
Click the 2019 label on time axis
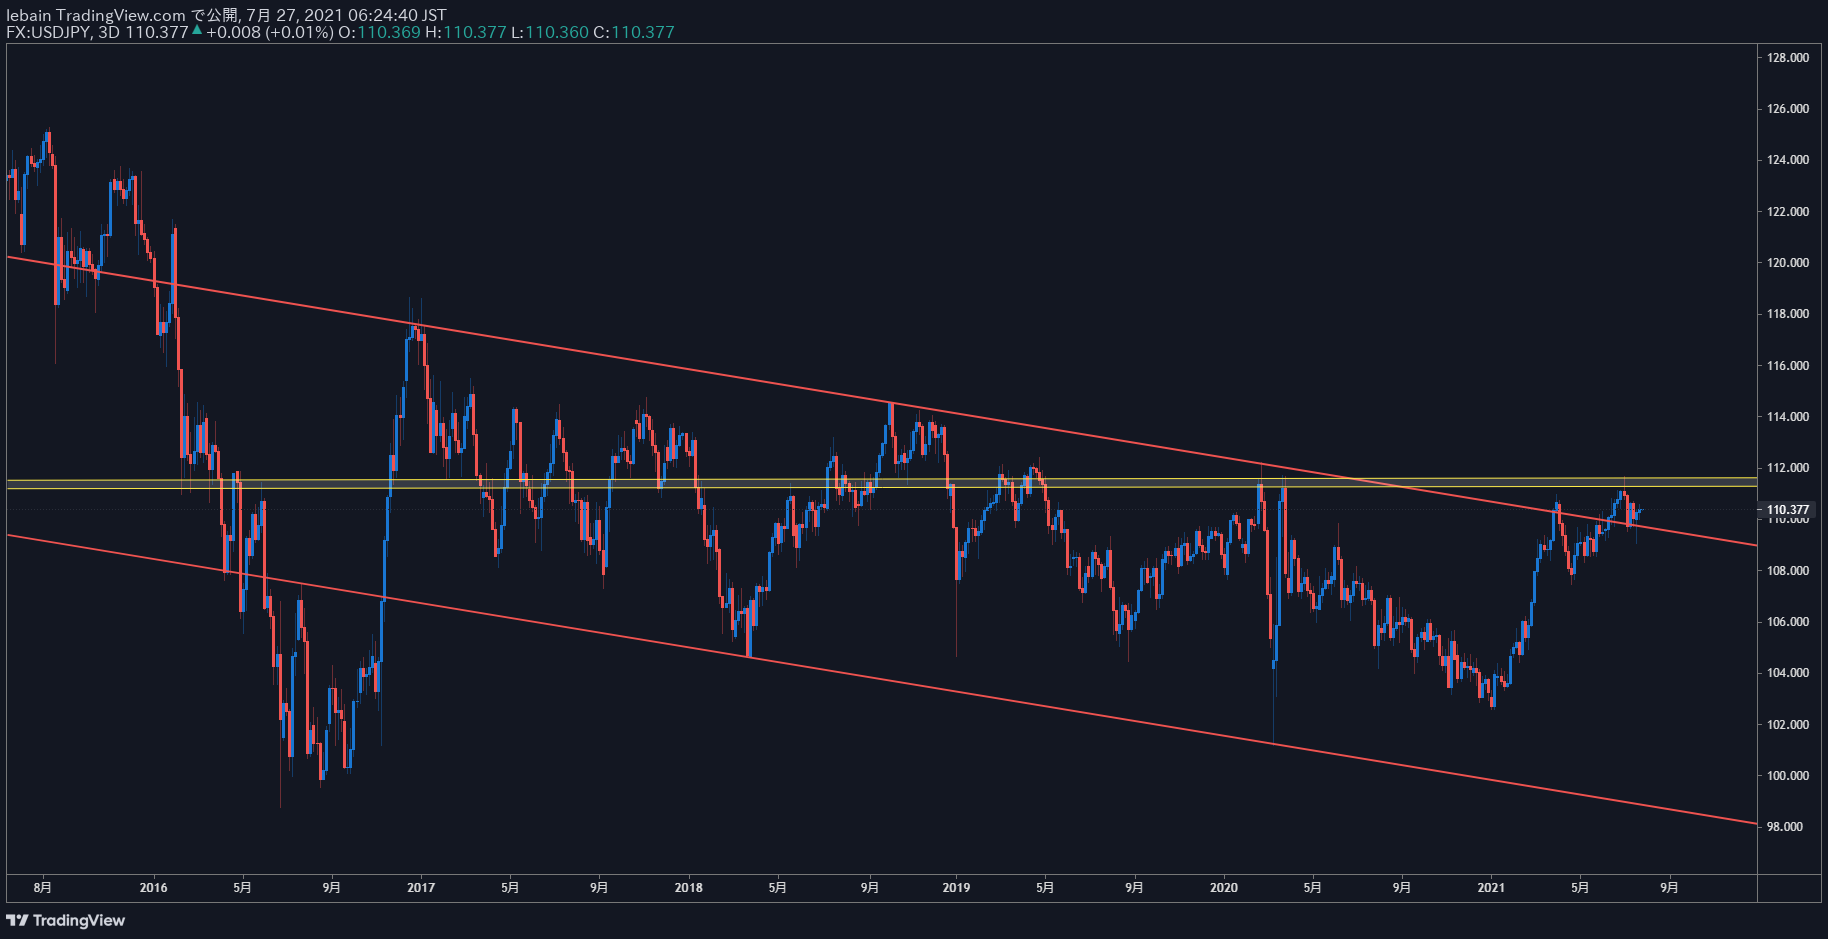[956, 887]
